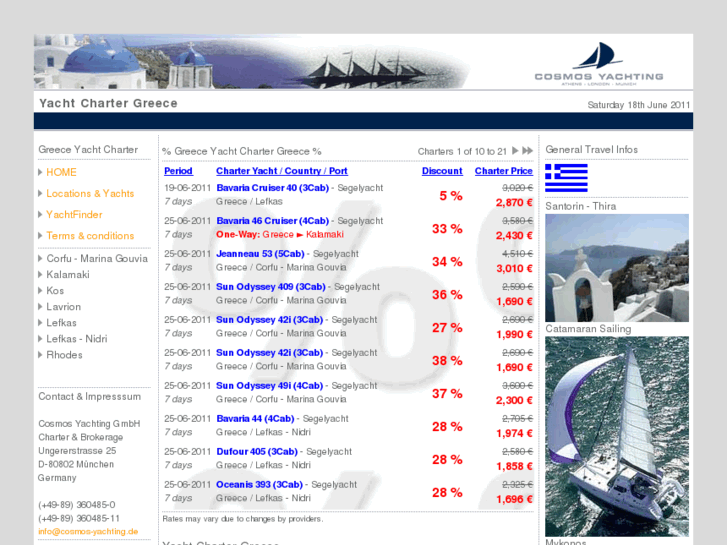Open the HOME menu link

point(61,173)
